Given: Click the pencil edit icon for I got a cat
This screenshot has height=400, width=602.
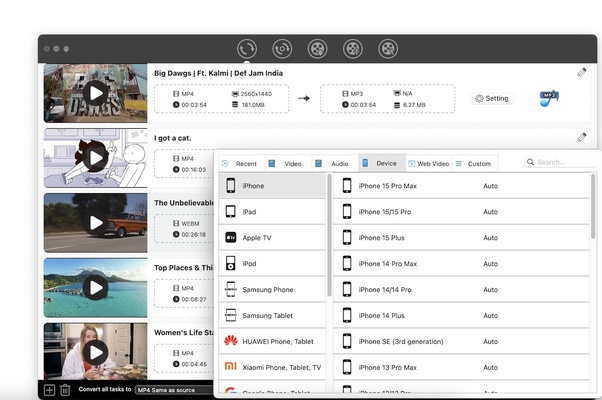Looking at the screenshot, I should [x=582, y=137].
